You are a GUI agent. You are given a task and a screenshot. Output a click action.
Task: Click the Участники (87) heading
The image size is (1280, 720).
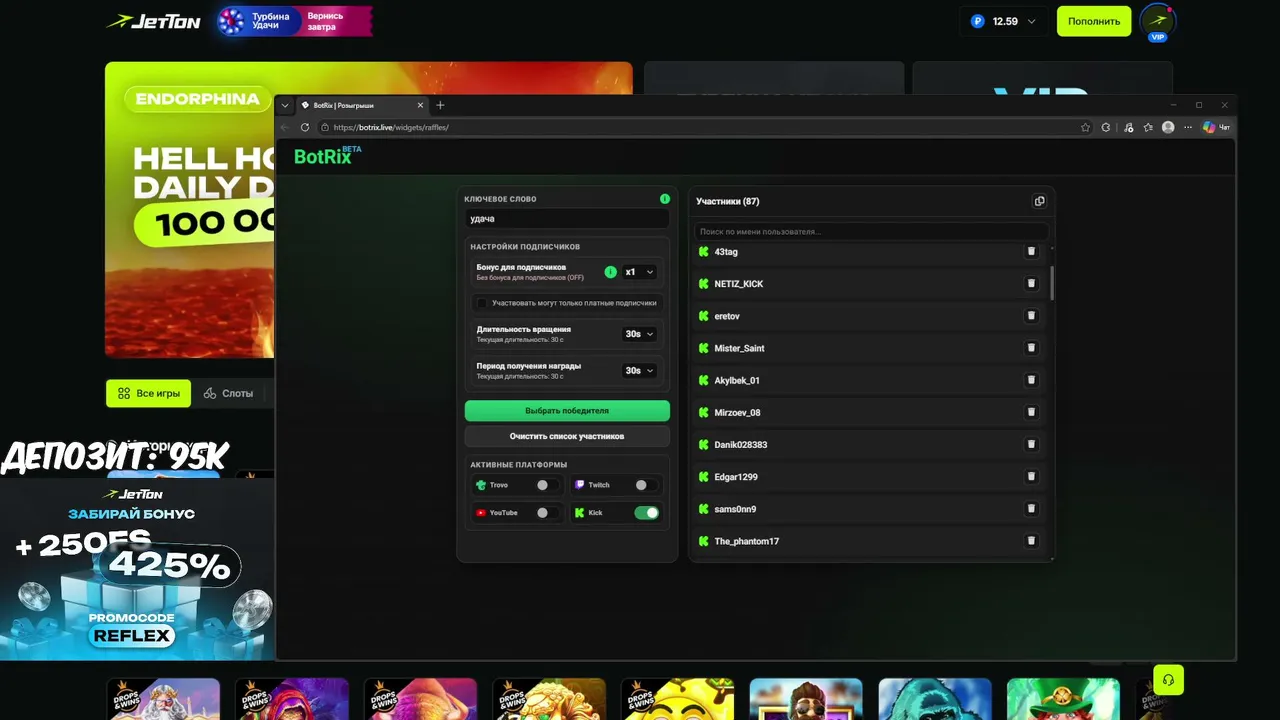tap(728, 201)
